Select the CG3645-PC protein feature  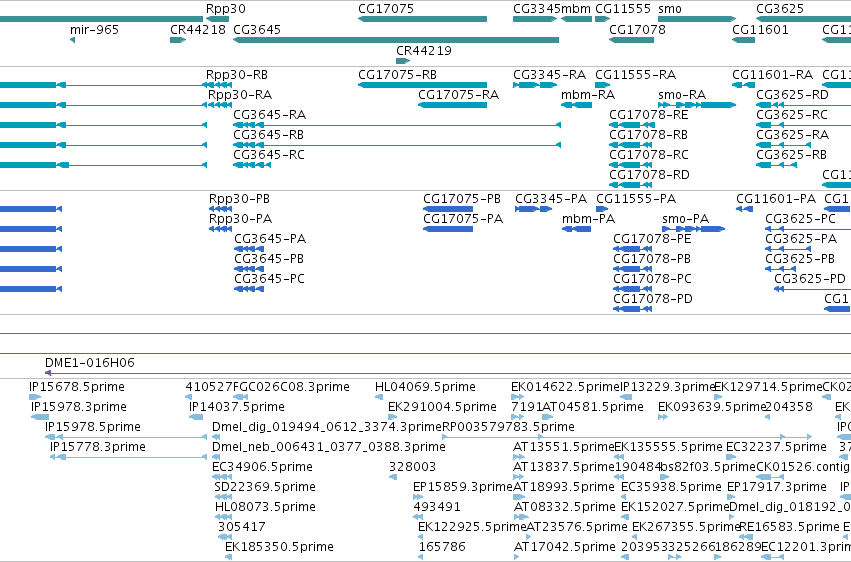(249, 289)
